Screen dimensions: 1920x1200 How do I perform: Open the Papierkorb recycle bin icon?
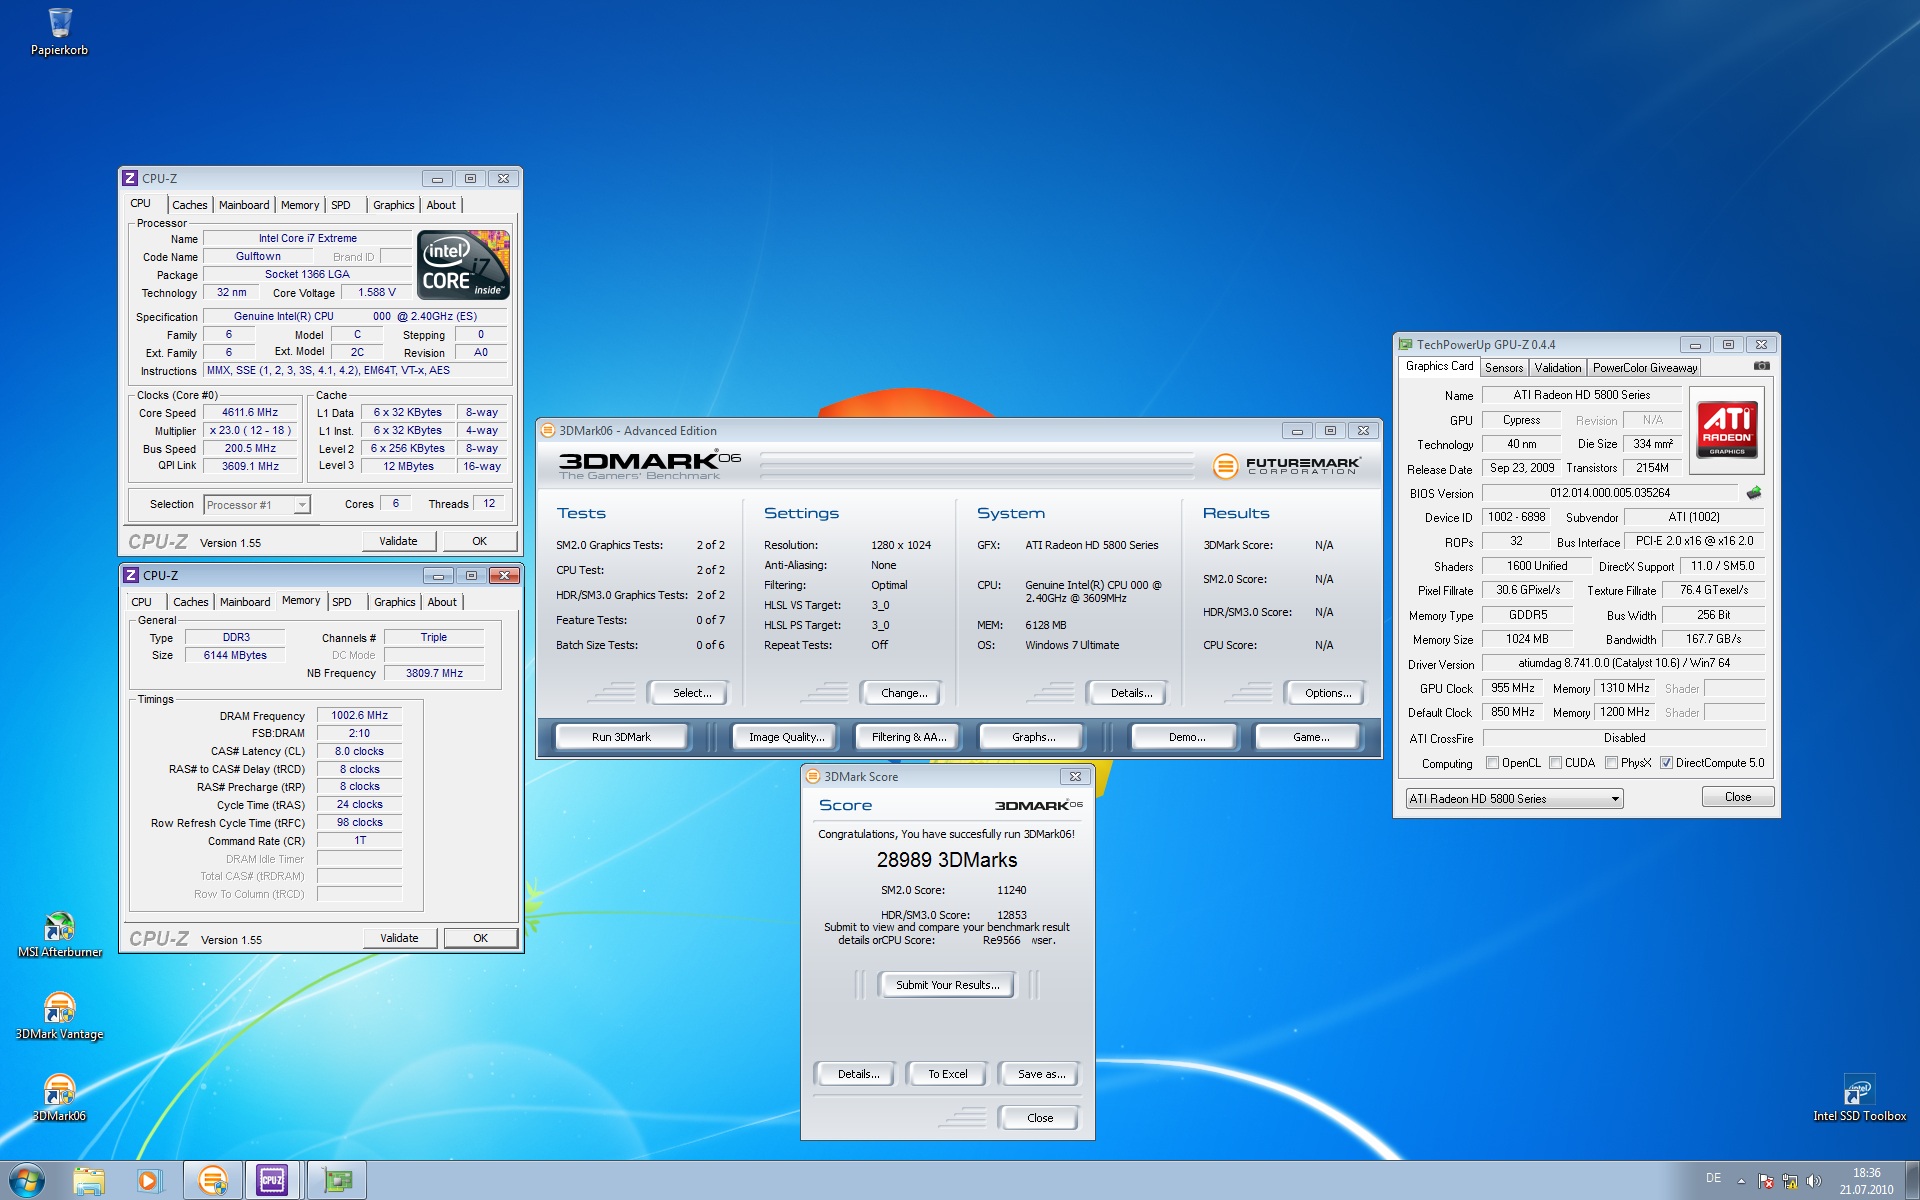(59, 32)
